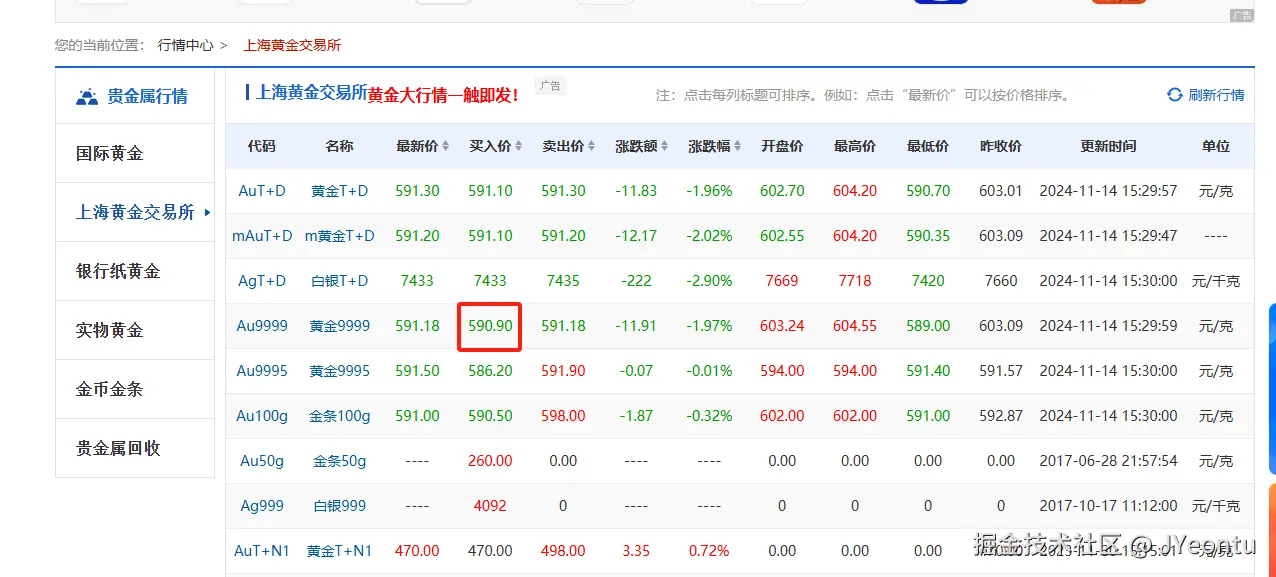1276x577 pixels.
Task: Sort the table by the 卖出价 column
Action: pos(570,146)
